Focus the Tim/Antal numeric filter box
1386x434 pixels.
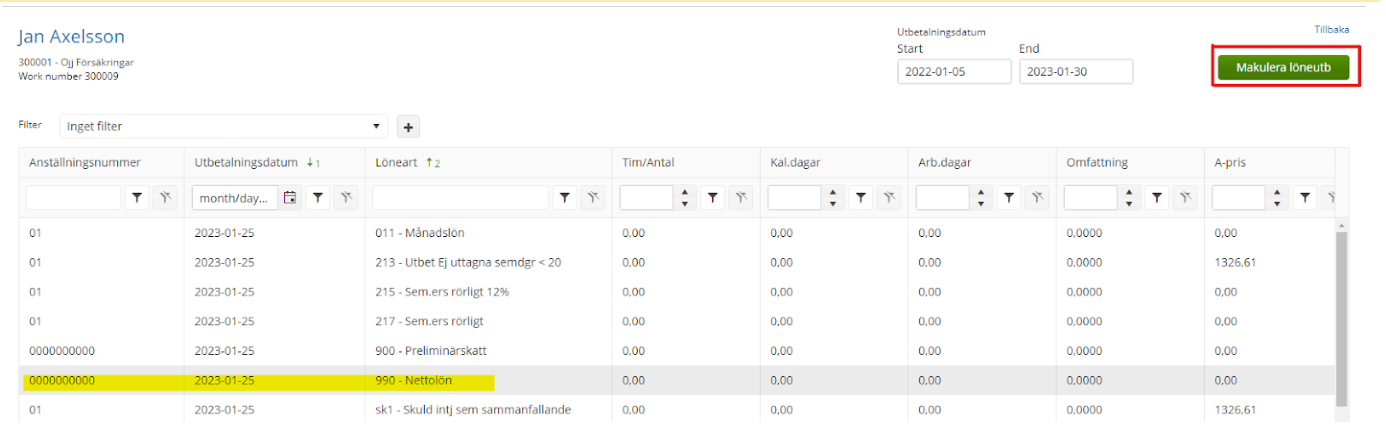pos(647,198)
